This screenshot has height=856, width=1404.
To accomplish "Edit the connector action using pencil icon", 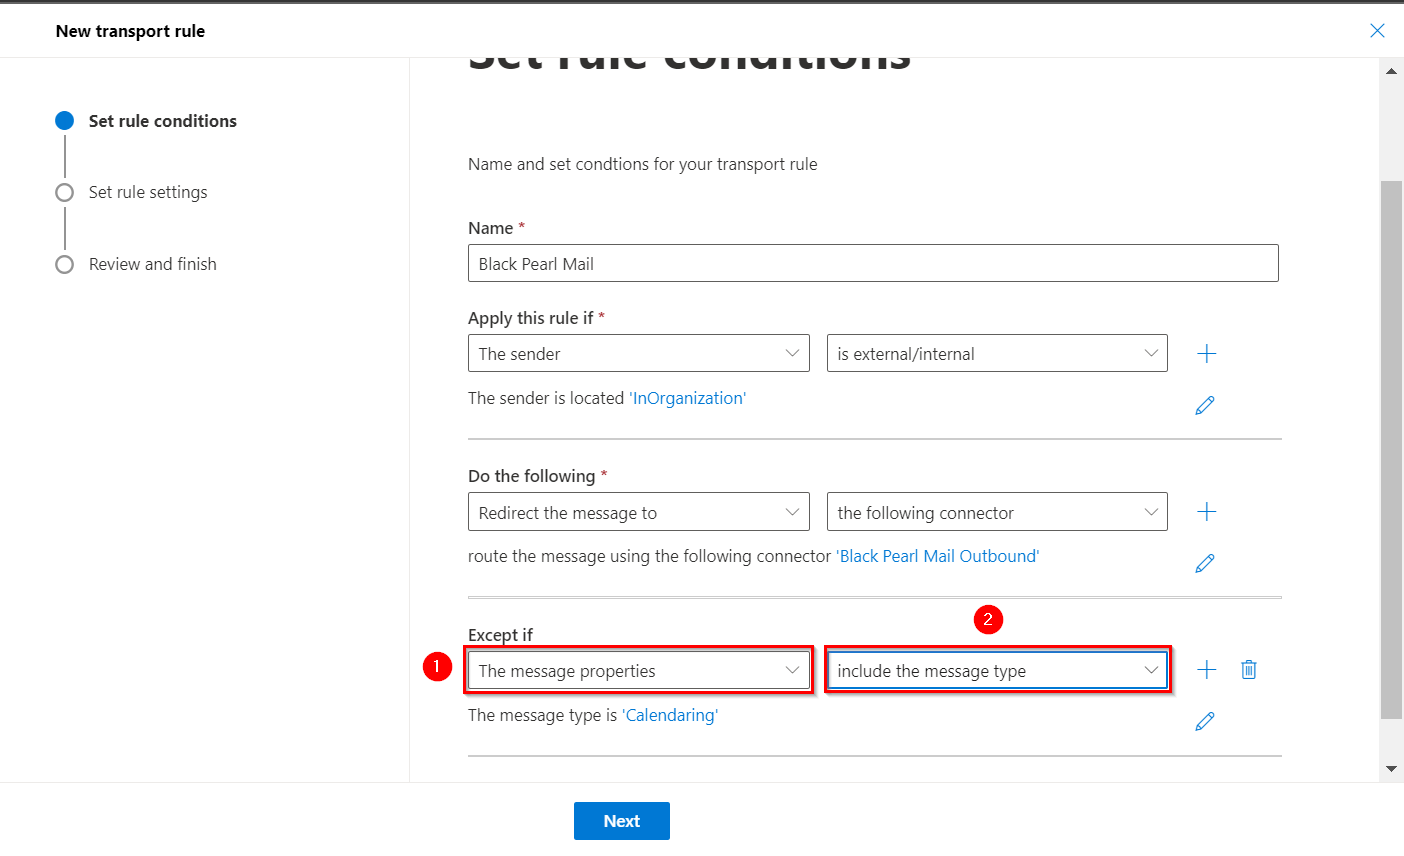I will point(1205,563).
